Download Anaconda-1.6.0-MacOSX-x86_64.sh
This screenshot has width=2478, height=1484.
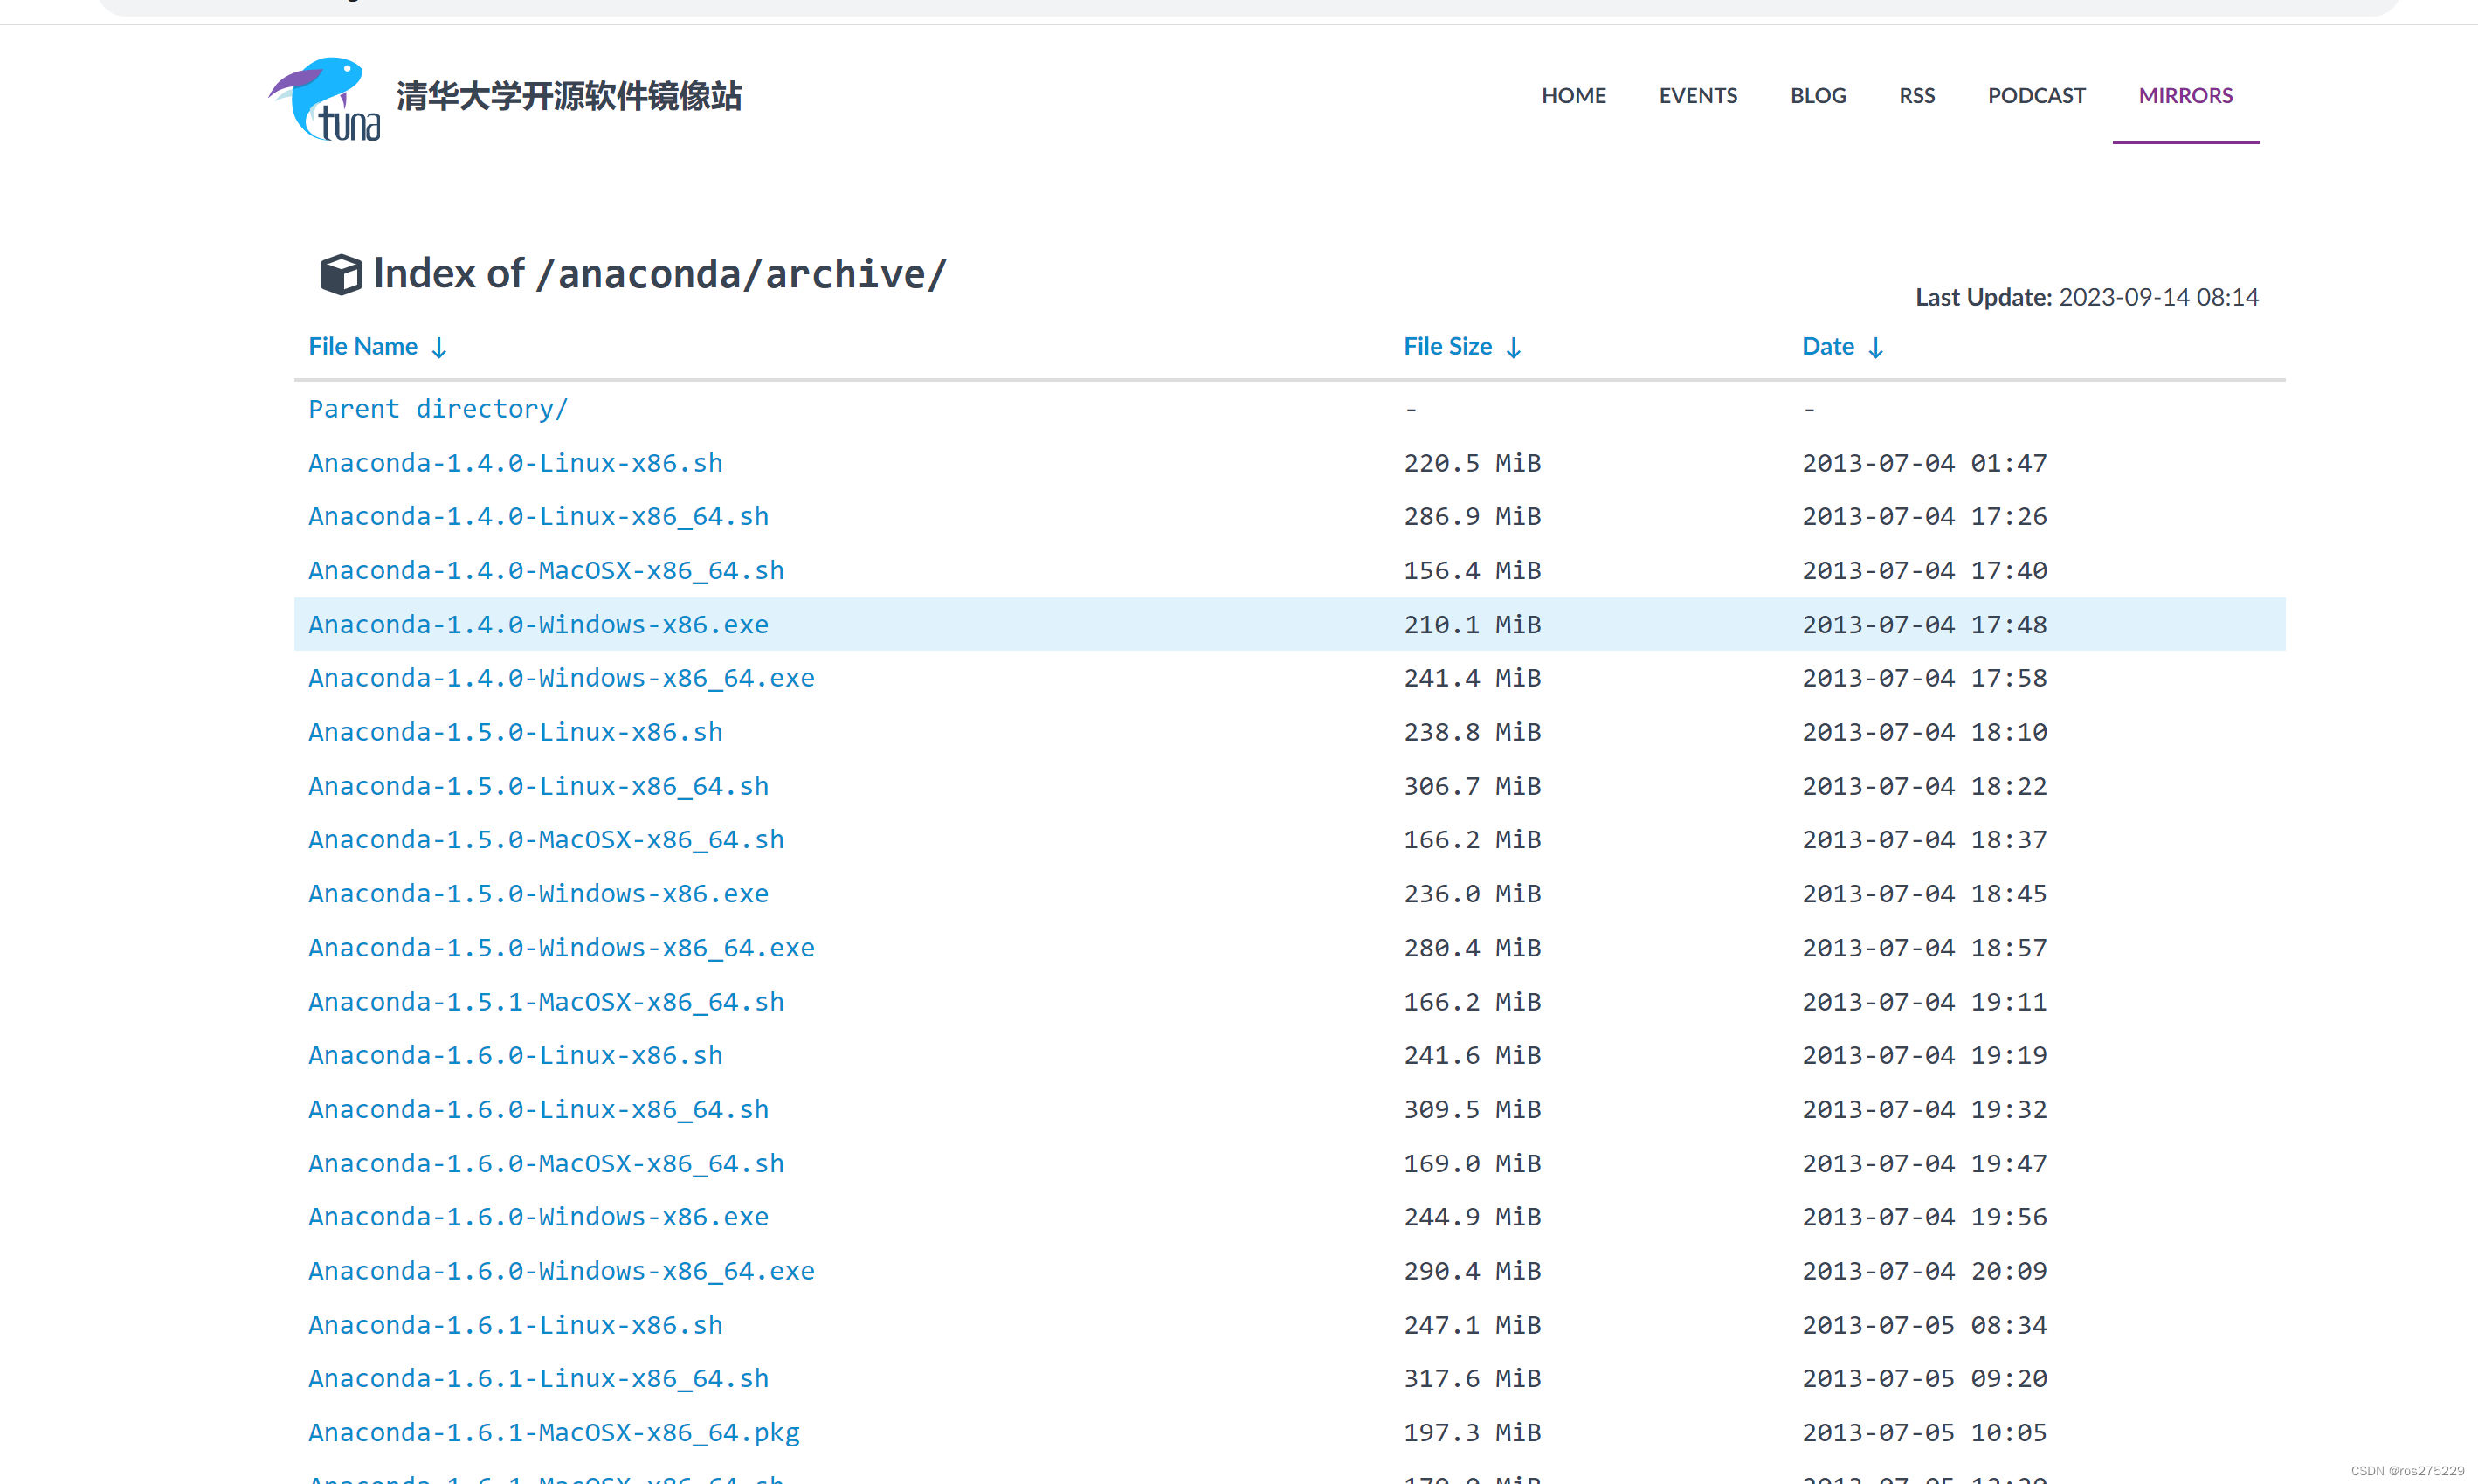546,1163
